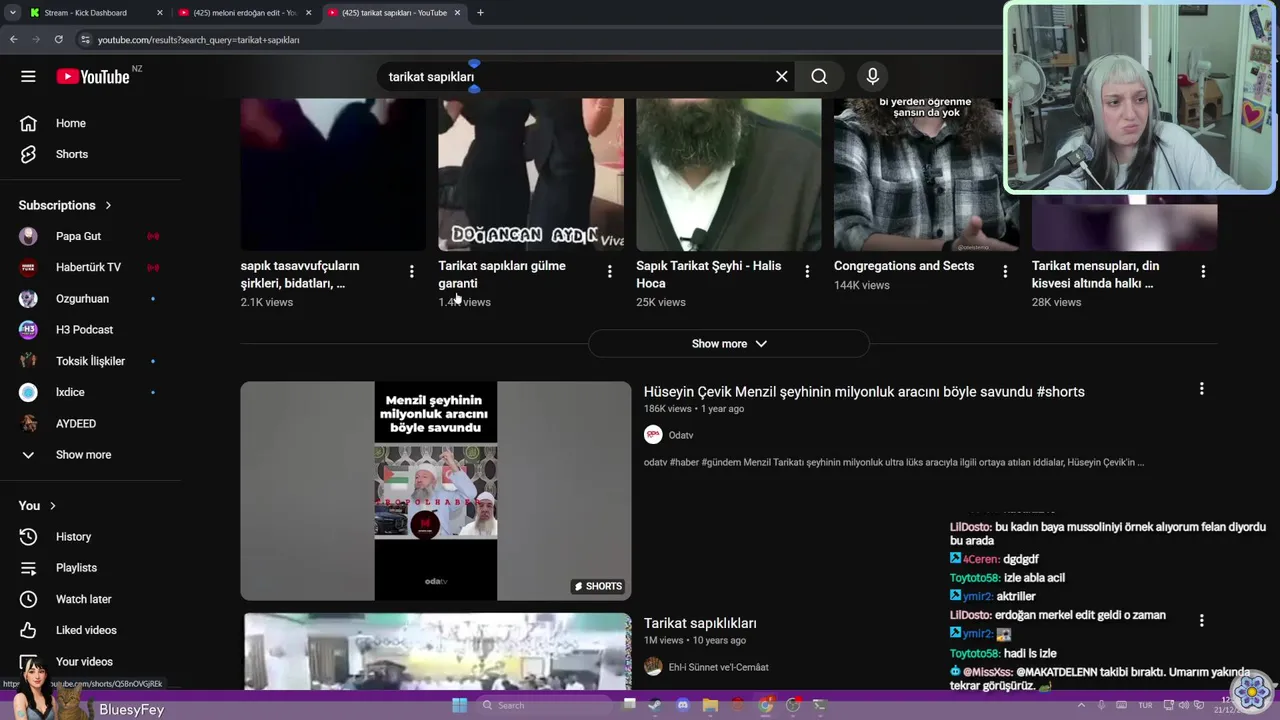Open the taskbar volume control
The width and height of the screenshot is (1280, 720).
[1182, 705]
